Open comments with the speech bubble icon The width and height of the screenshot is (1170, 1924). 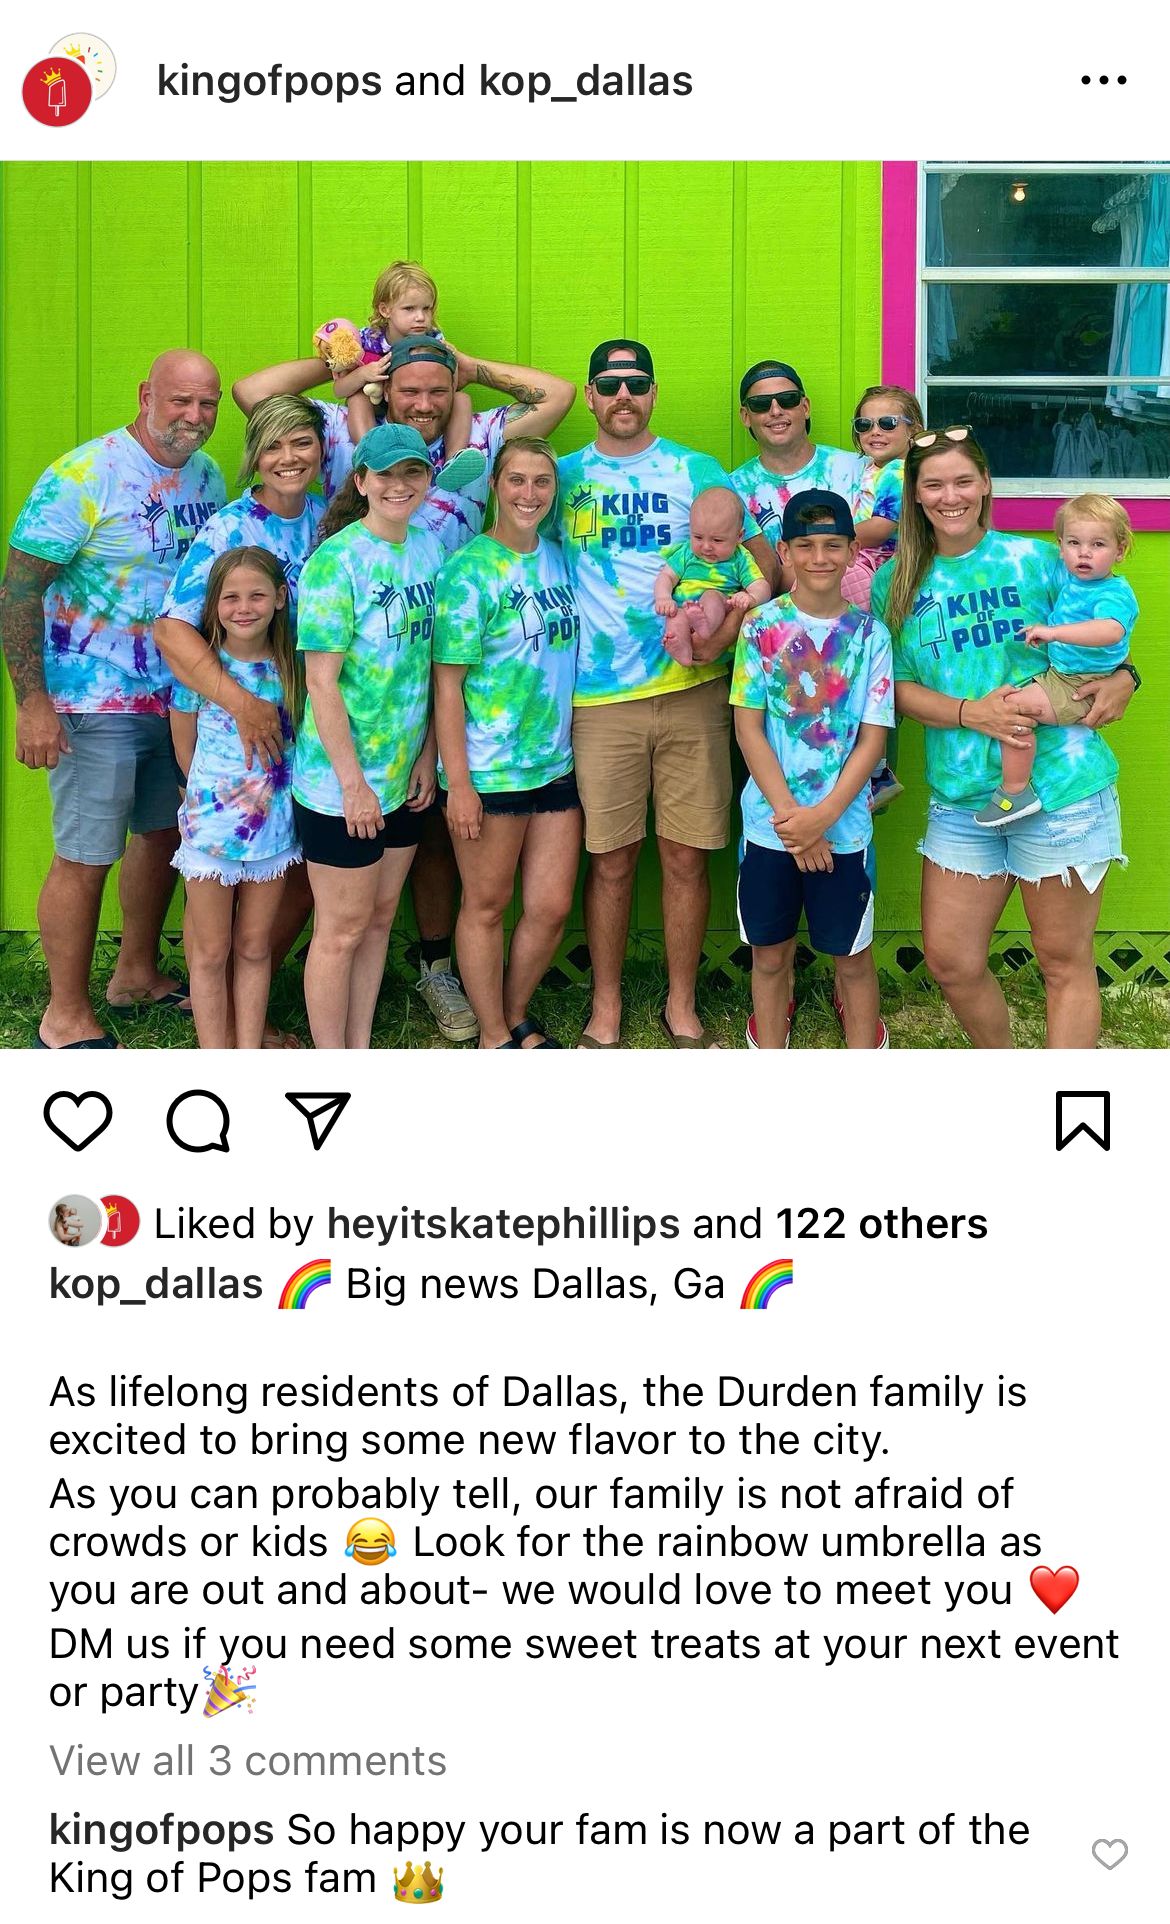tap(198, 1121)
